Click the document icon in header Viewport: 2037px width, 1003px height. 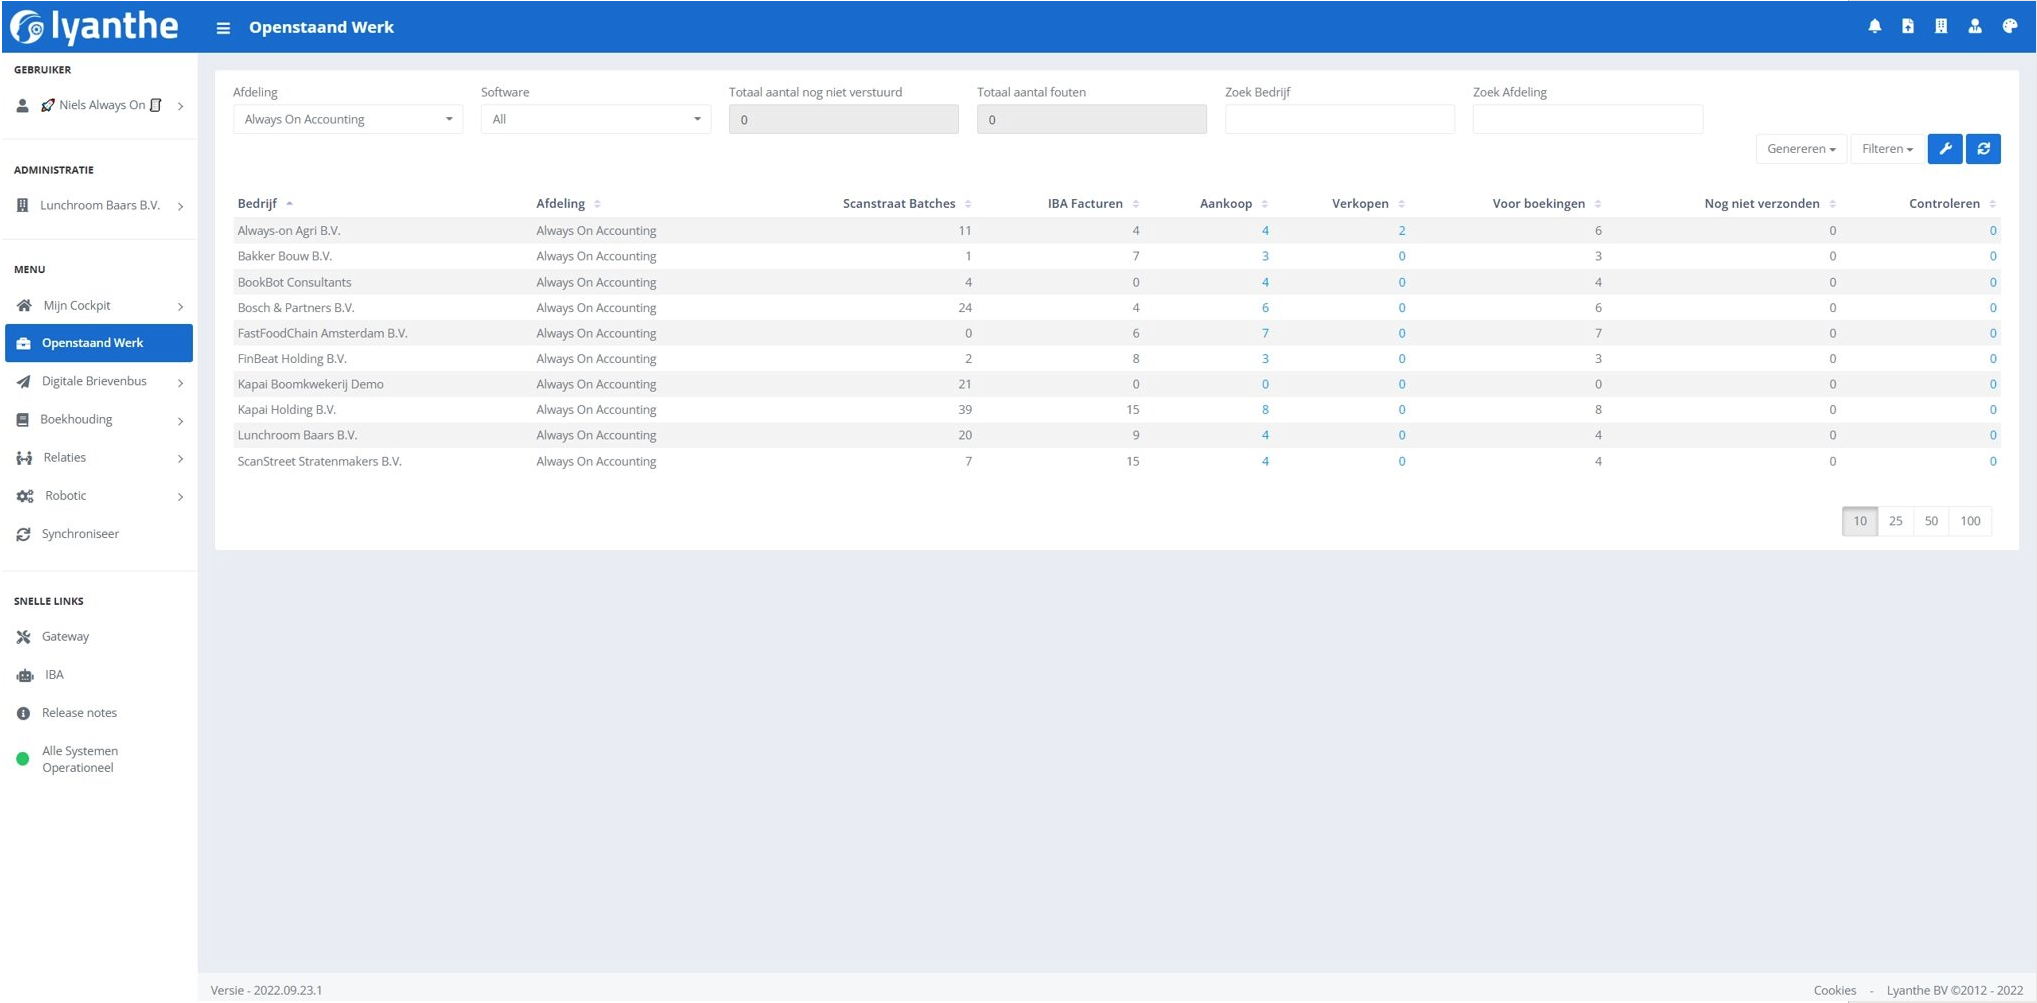(x=1908, y=27)
